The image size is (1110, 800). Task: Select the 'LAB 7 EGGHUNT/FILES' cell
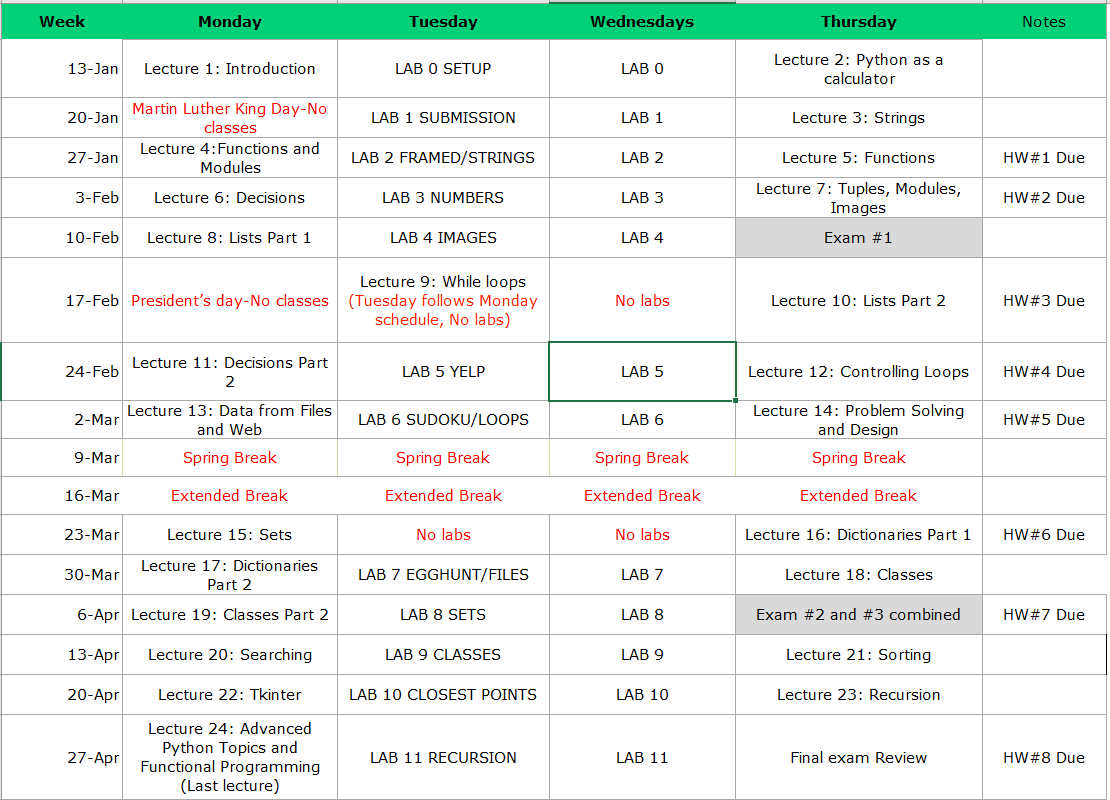[443, 575]
